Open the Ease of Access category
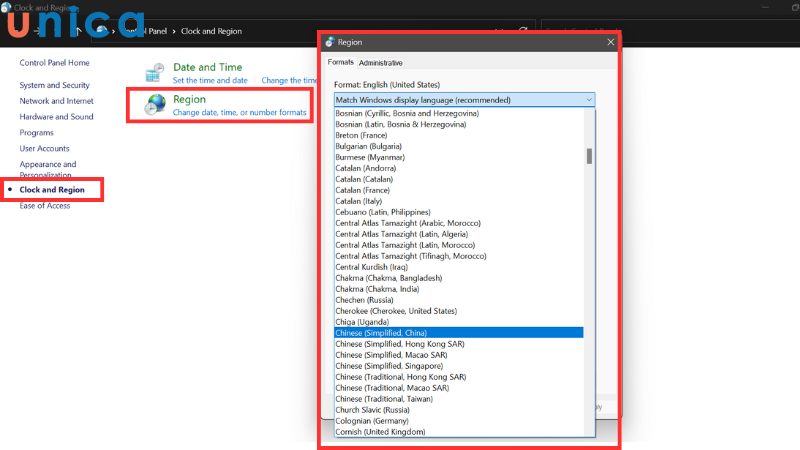Image resolution: width=800 pixels, height=450 pixels. coord(45,205)
